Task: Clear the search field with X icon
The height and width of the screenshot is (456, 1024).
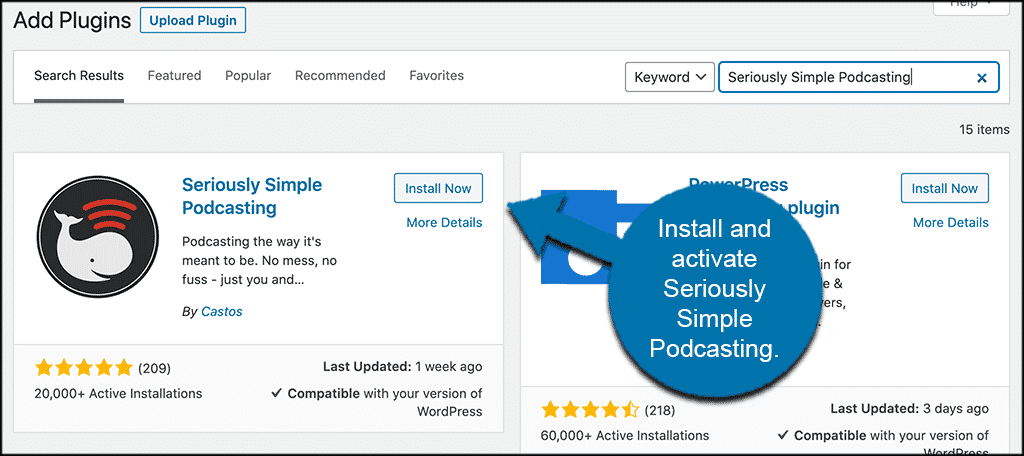Action: (982, 78)
